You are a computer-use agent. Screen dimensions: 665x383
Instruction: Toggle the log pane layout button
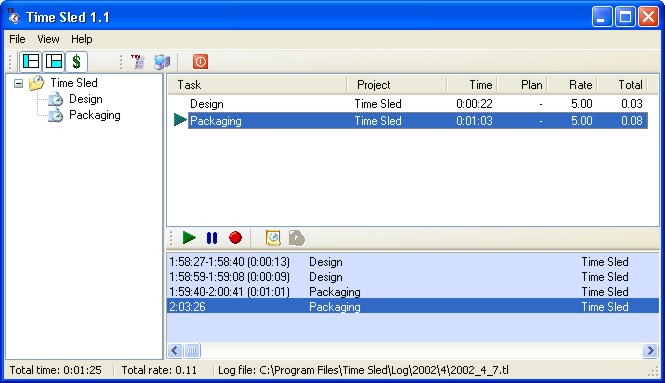pyautogui.click(x=54, y=62)
